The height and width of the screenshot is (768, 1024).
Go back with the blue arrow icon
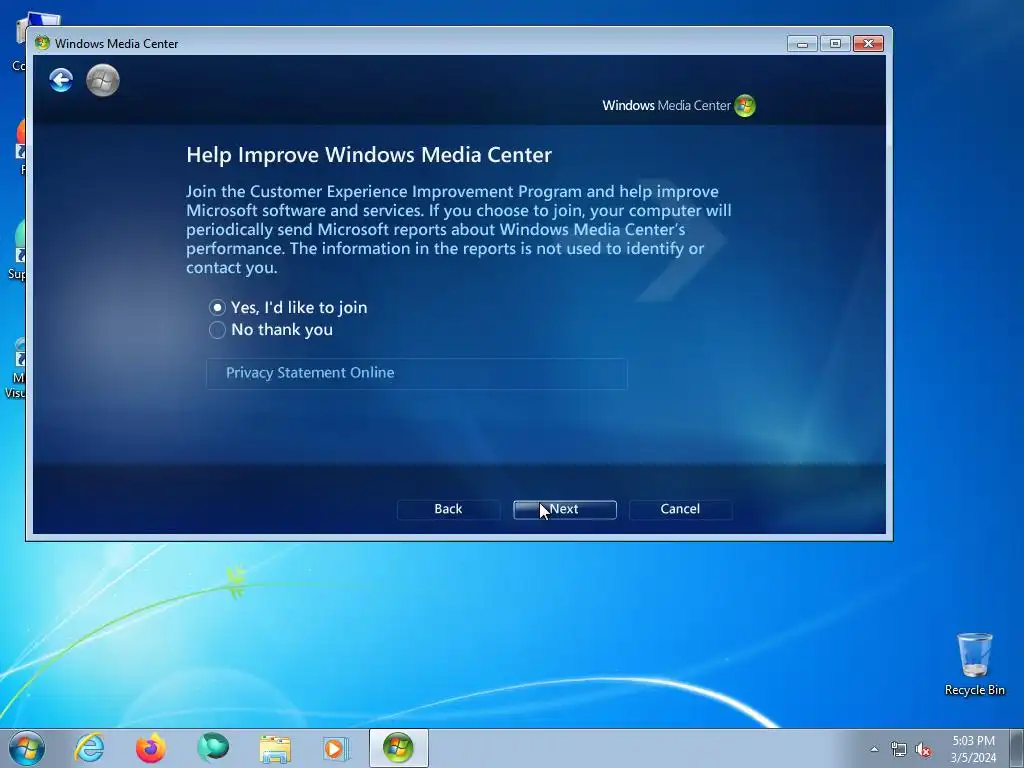[x=61, y=80]
